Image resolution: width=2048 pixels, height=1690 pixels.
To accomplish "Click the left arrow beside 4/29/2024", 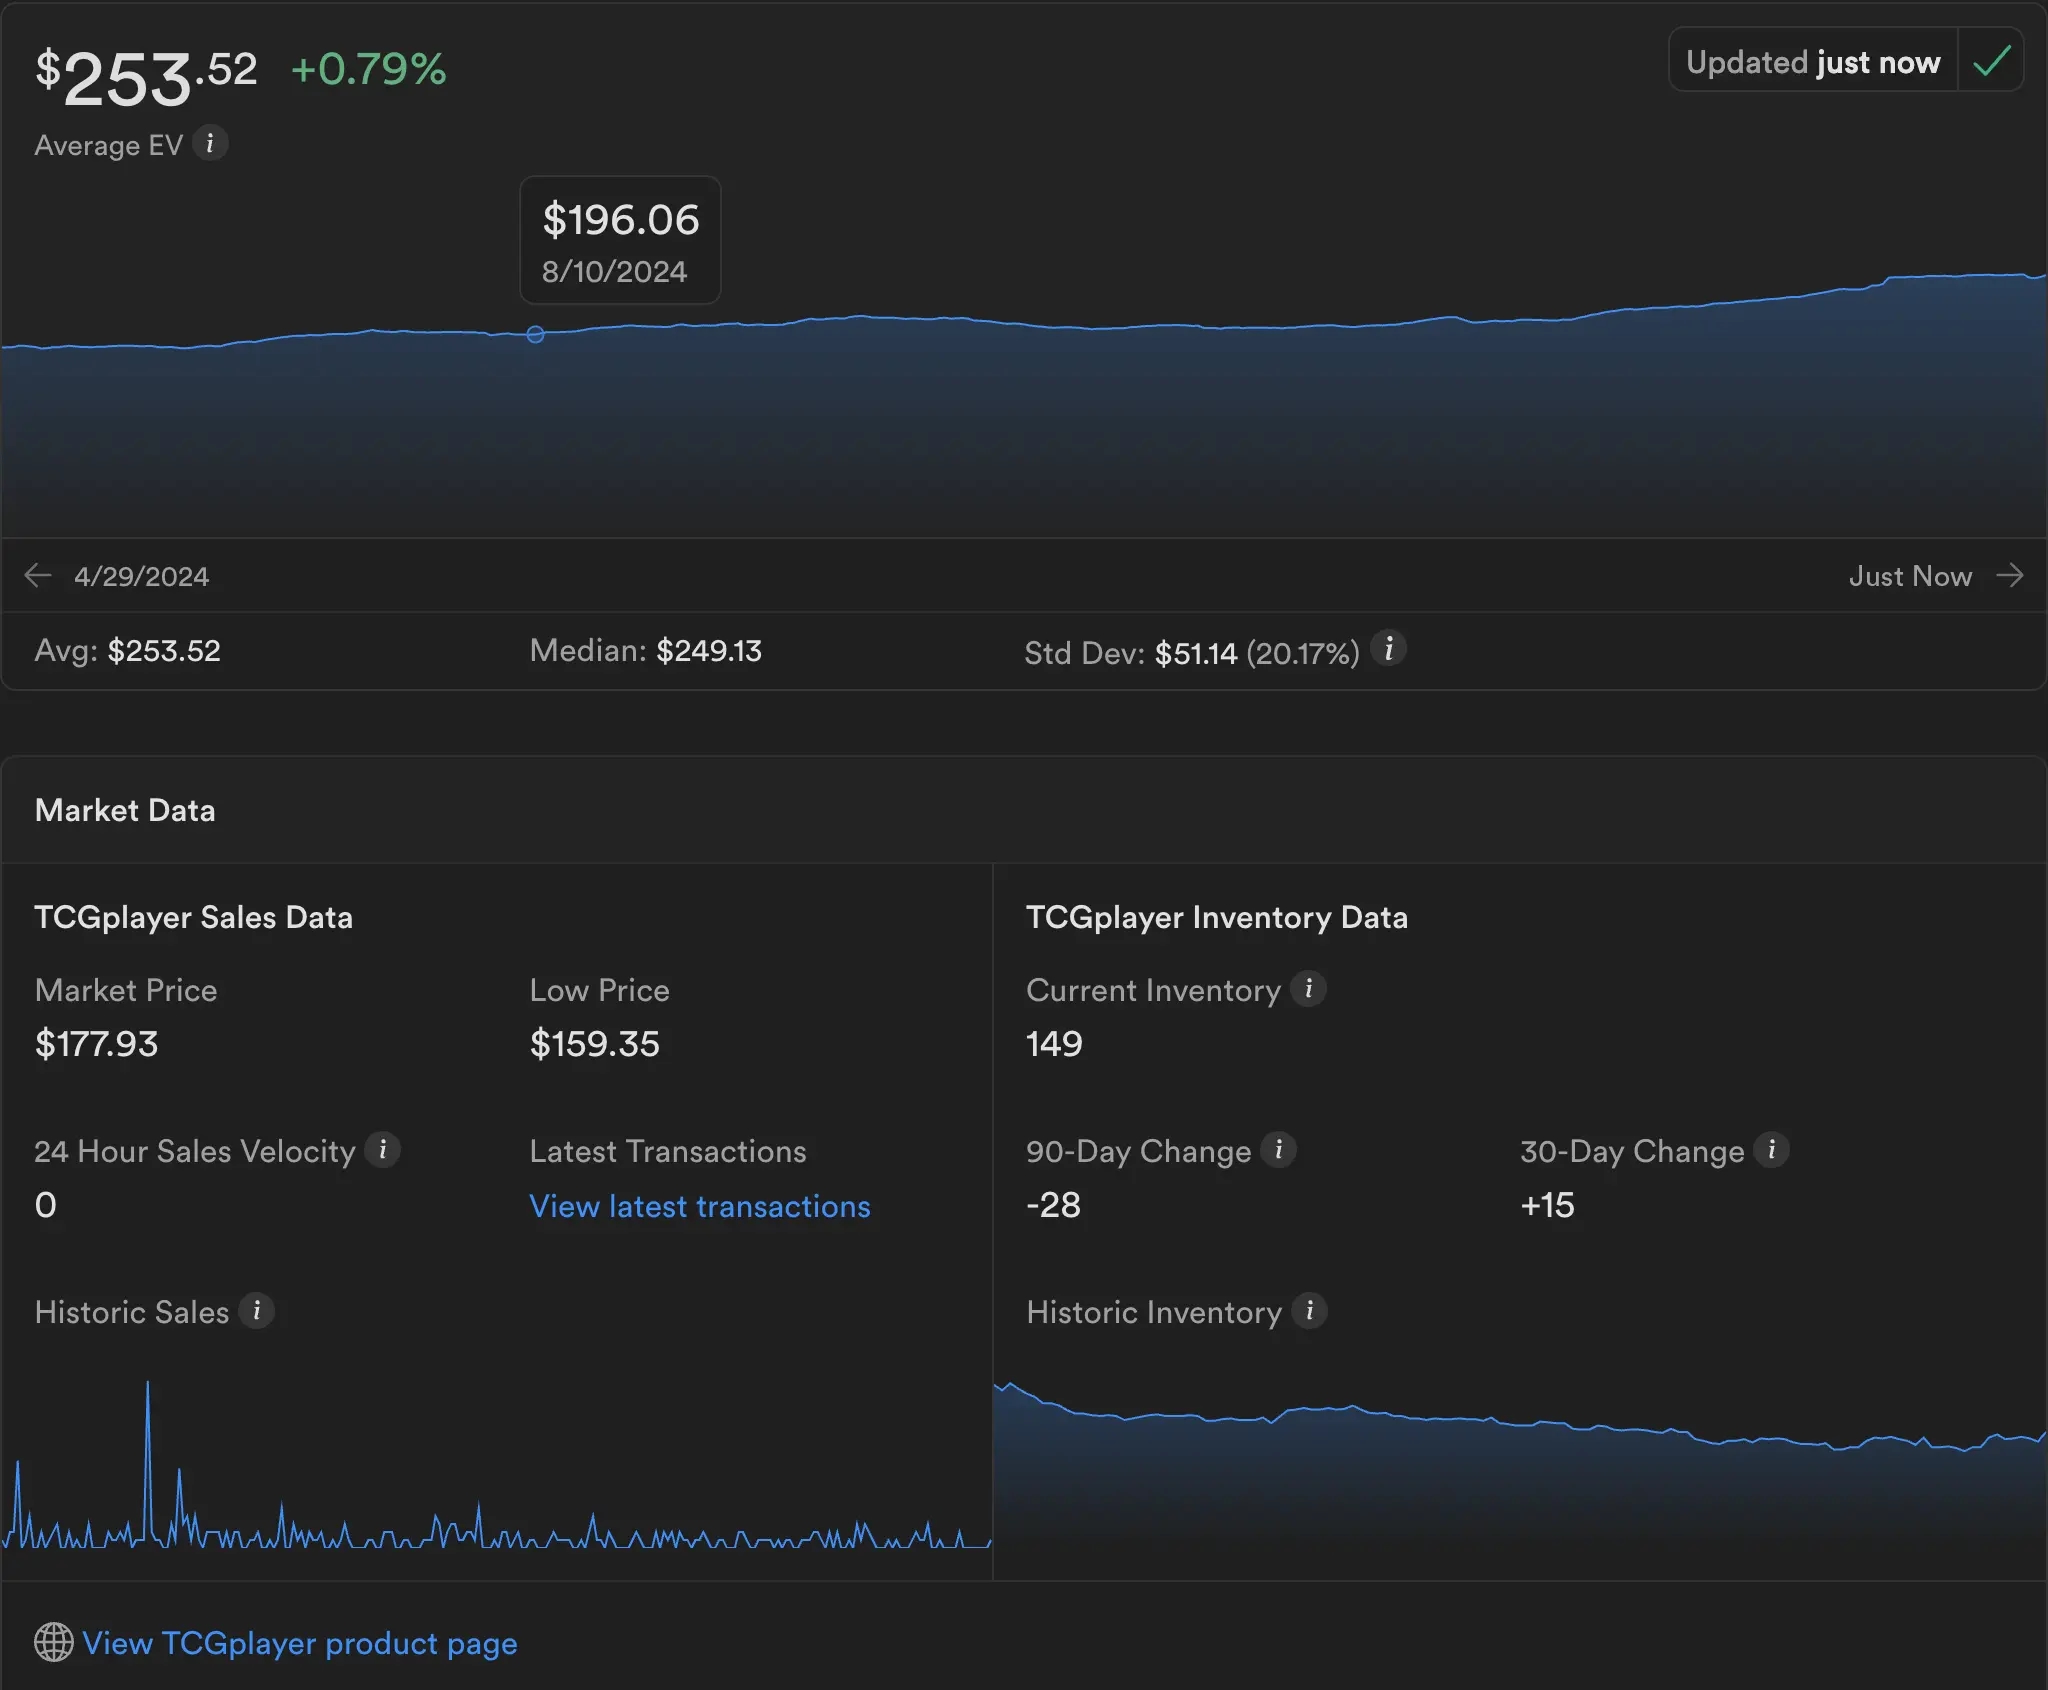I will (x=38, y=575).
